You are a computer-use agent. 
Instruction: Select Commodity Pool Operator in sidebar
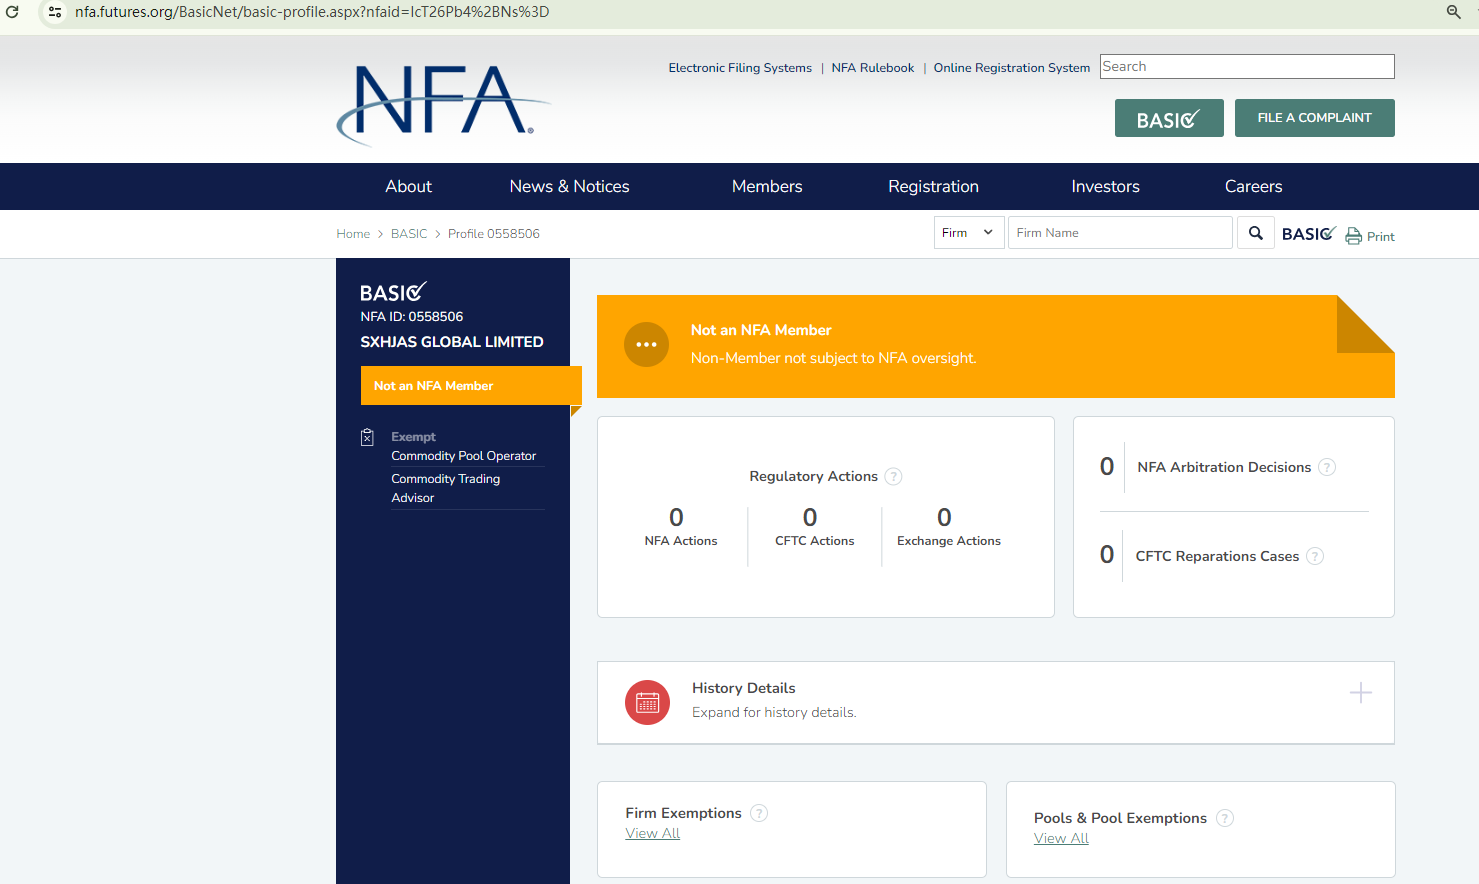pyautogui.click(x=463, y=456)
